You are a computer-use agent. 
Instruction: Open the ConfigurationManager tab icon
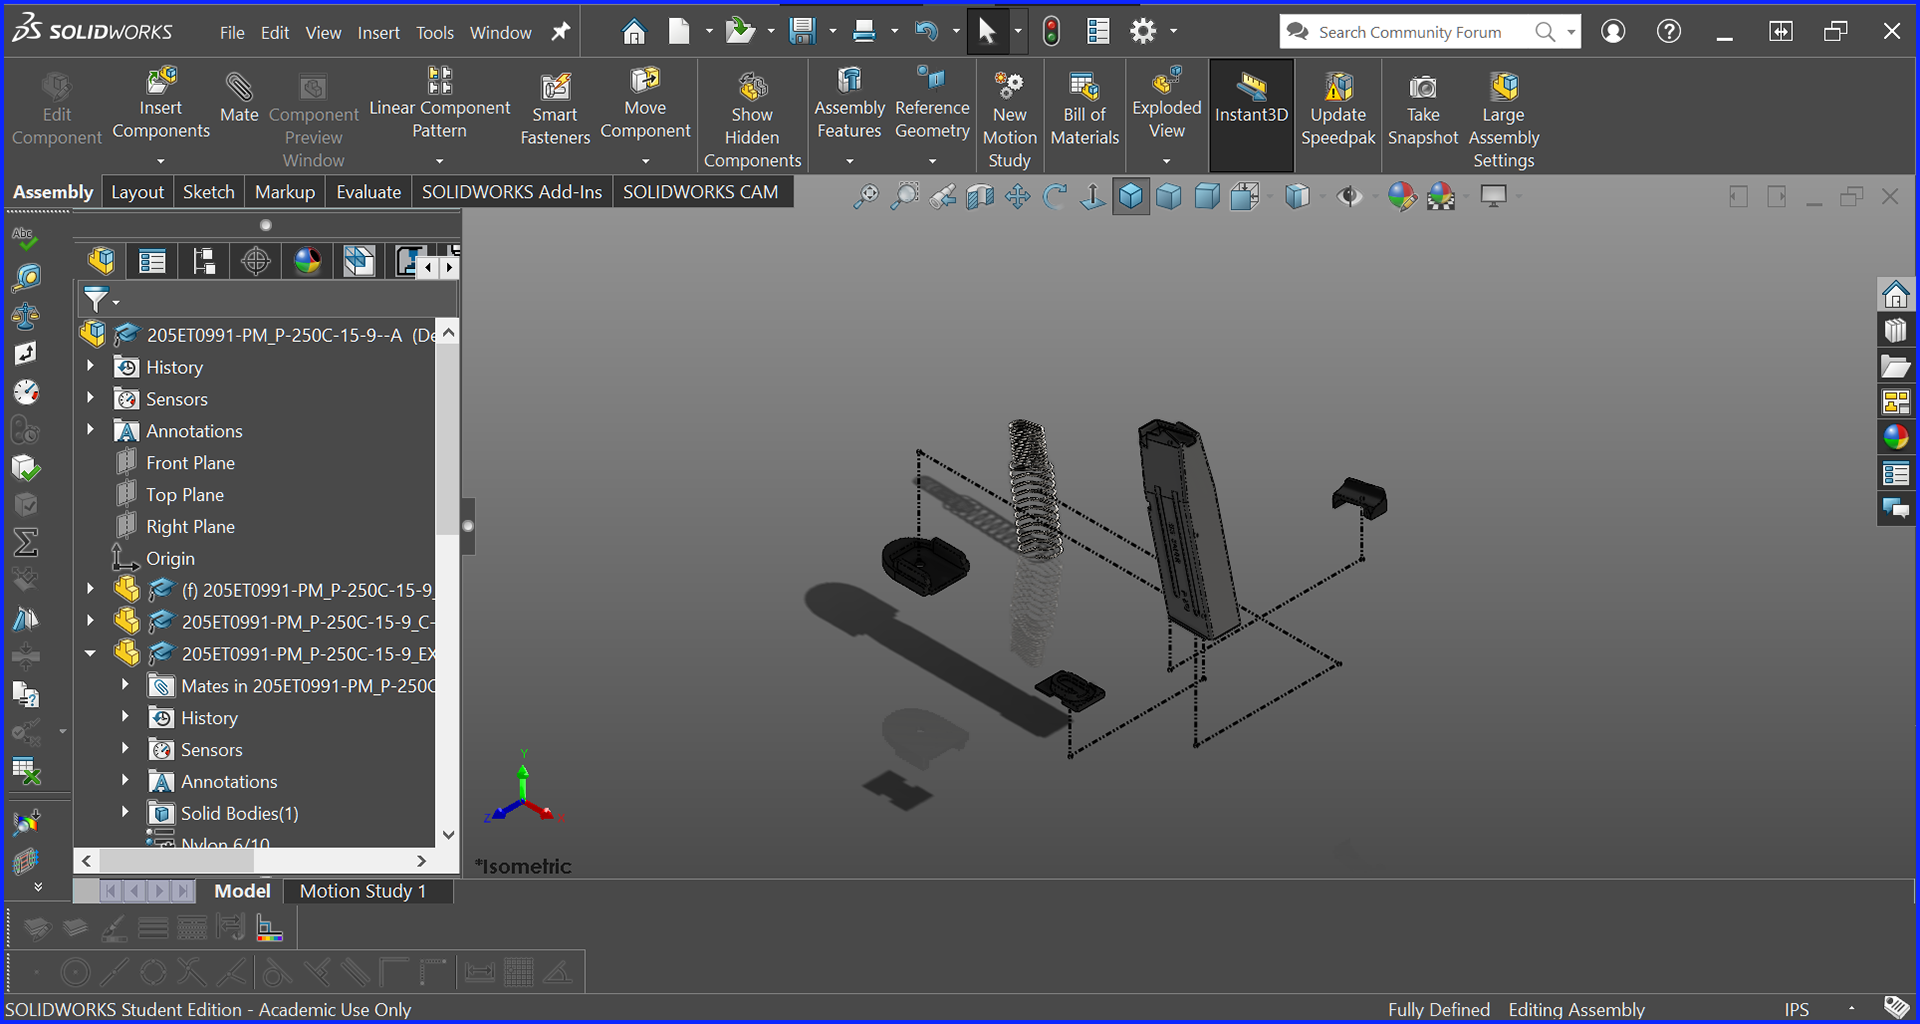pos(204,261)
